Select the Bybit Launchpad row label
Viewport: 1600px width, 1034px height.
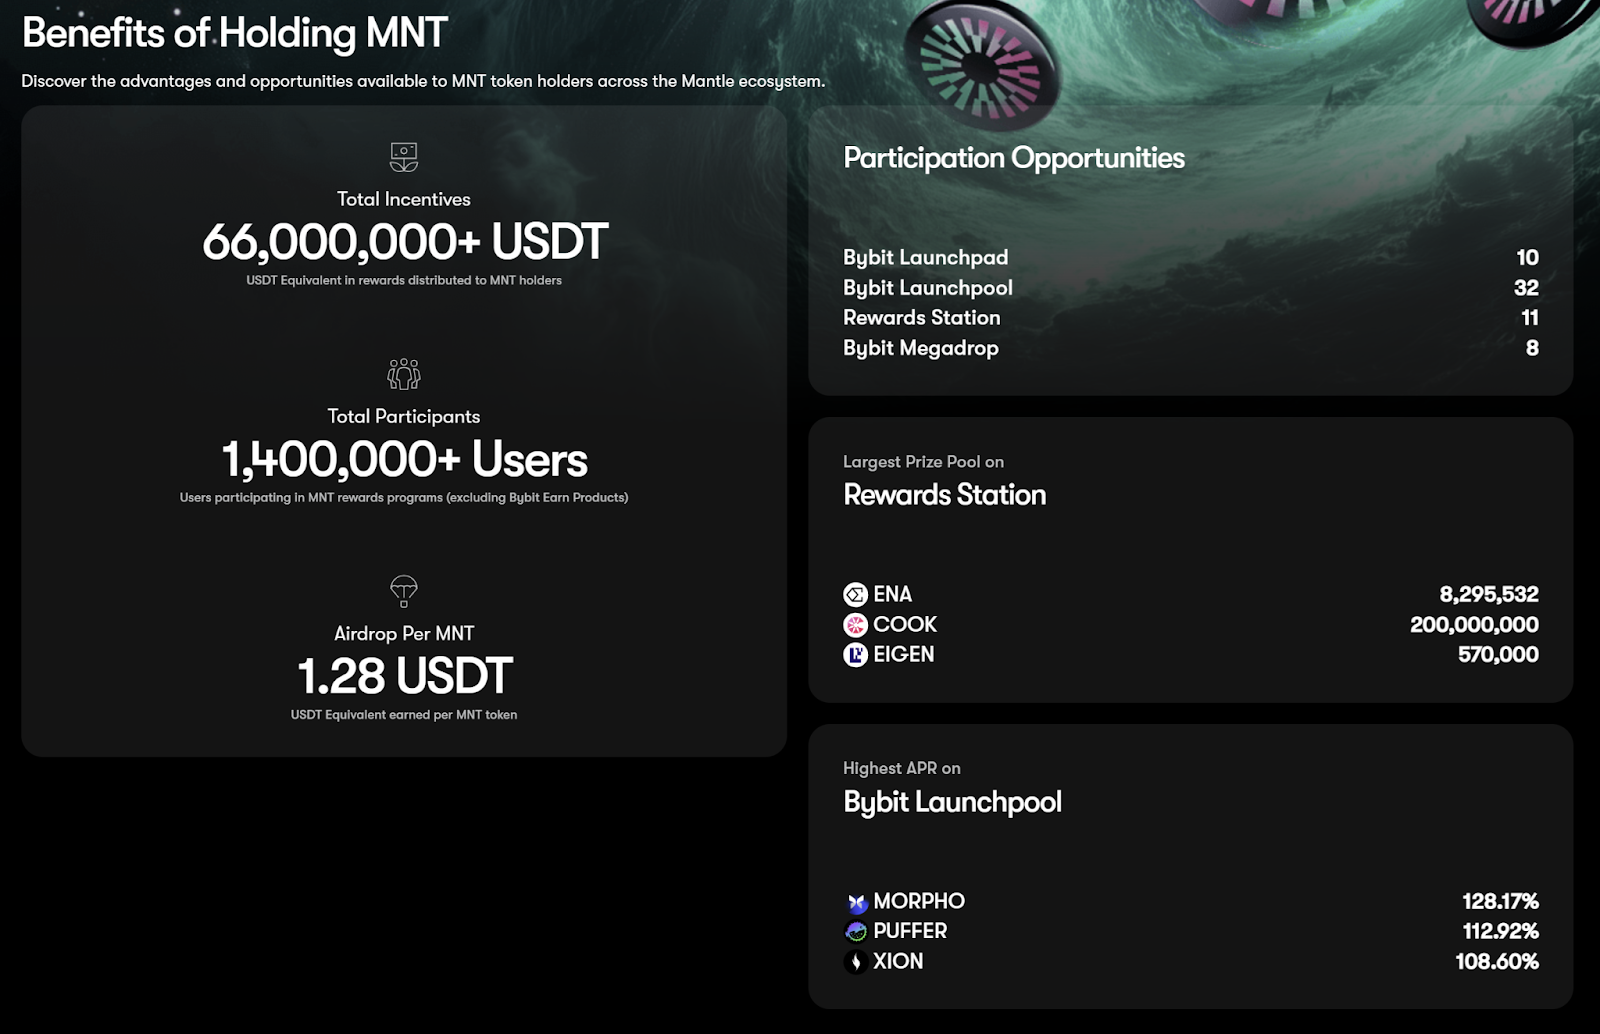tap(925, 258)
